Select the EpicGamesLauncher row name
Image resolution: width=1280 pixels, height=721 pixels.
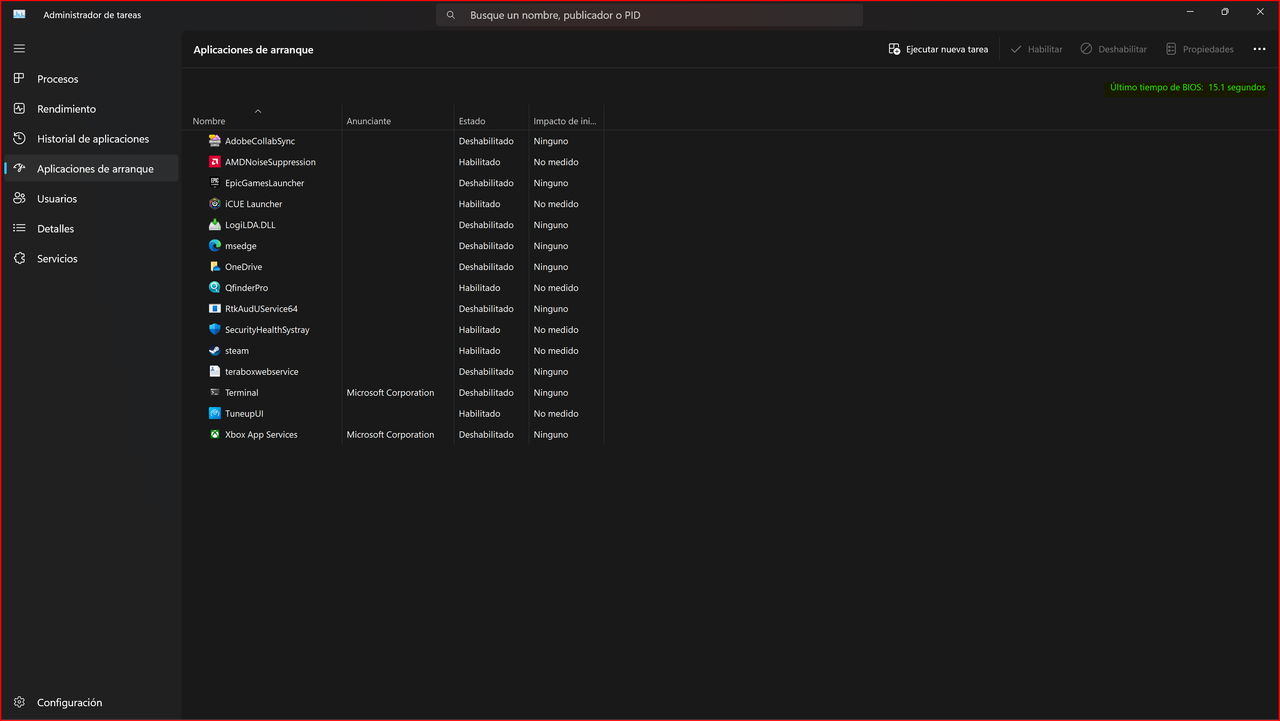pos(264,183)
